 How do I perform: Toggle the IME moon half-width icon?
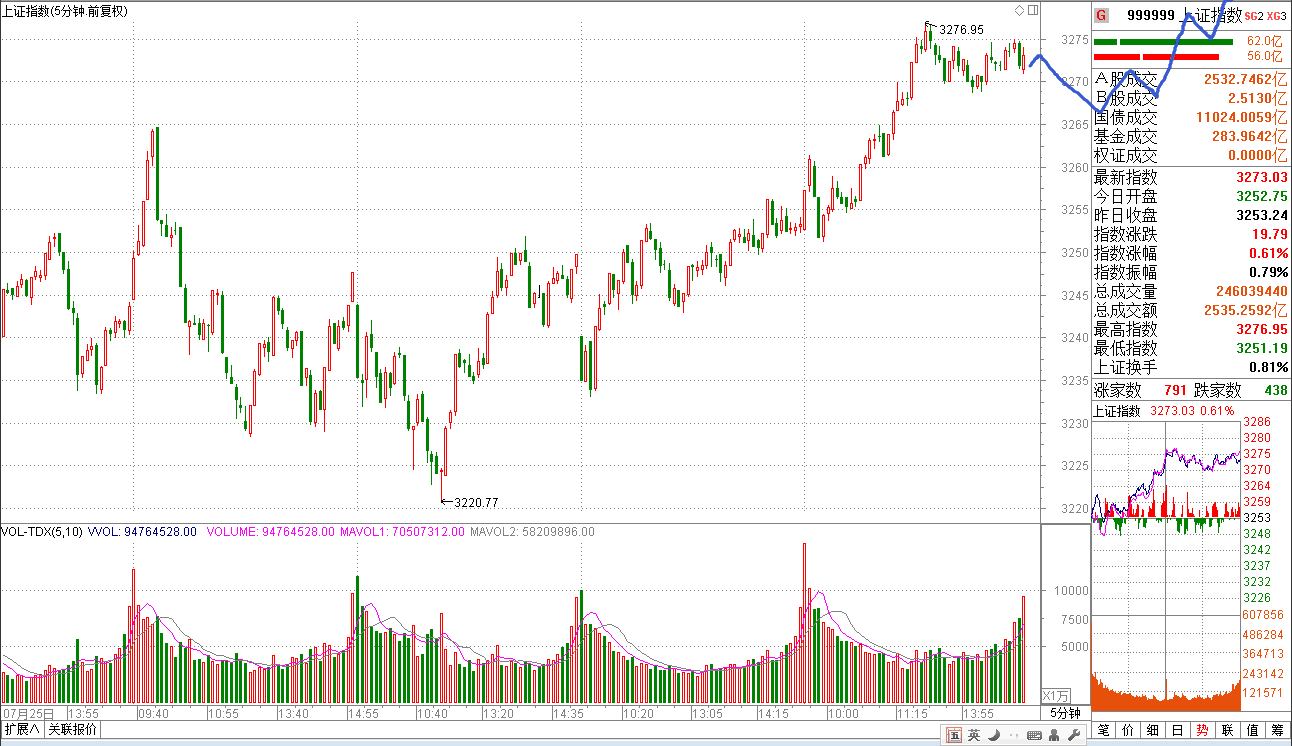[x=992, y=735]
